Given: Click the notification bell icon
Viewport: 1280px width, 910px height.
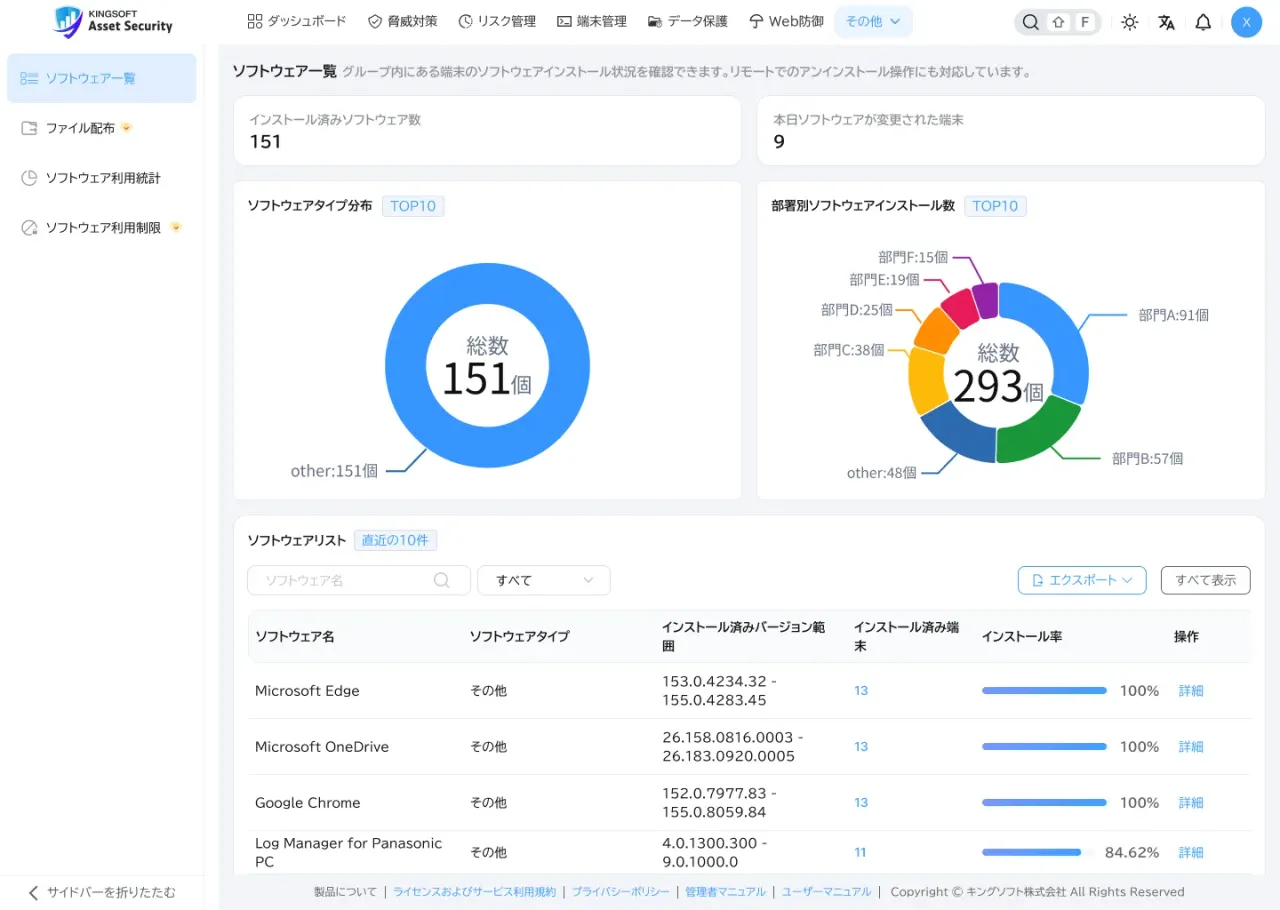Looking at the screenshot, I should pos(1203,22).
